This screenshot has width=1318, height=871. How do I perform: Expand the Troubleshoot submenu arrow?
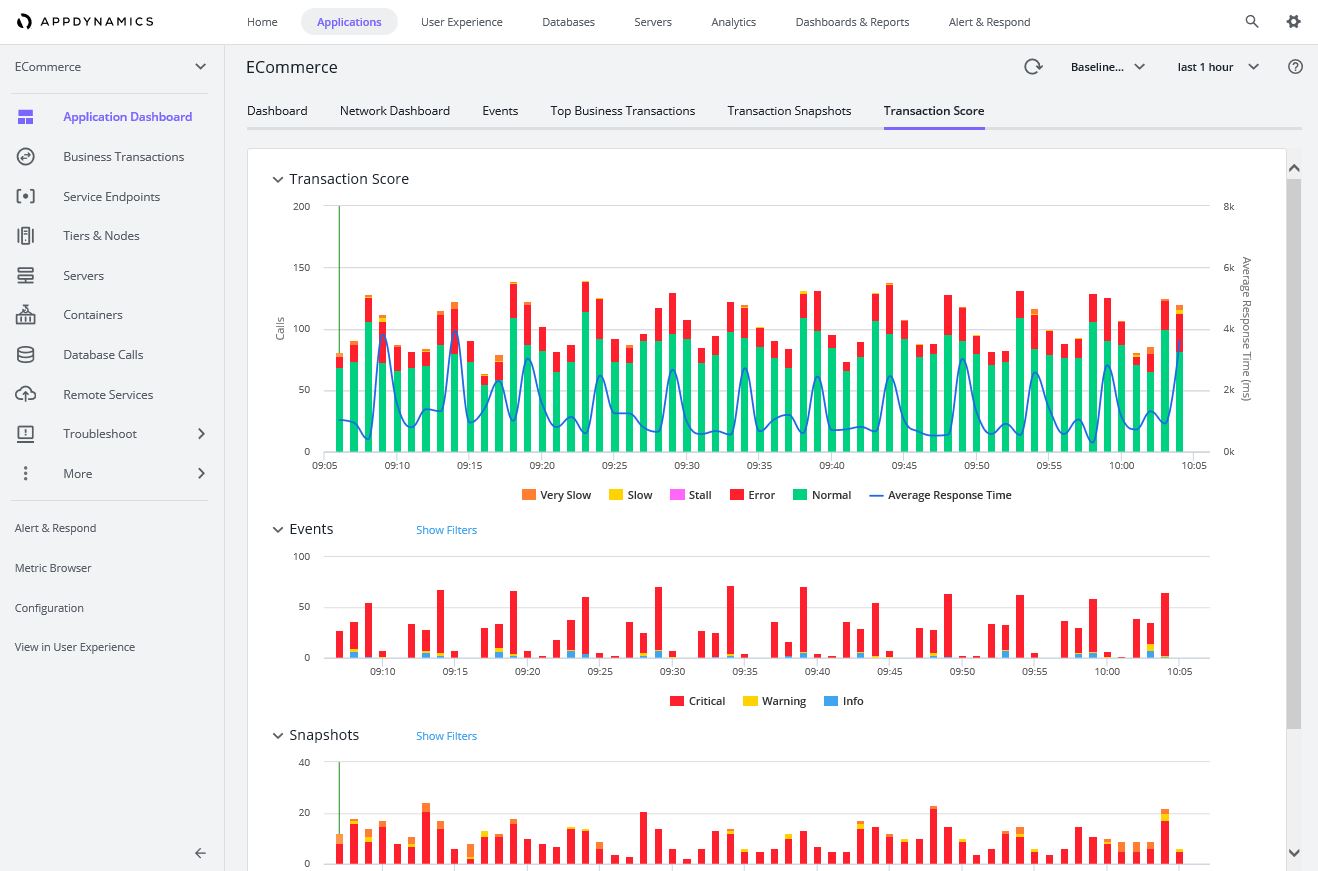pyautogui.click(x=201, y=434)
